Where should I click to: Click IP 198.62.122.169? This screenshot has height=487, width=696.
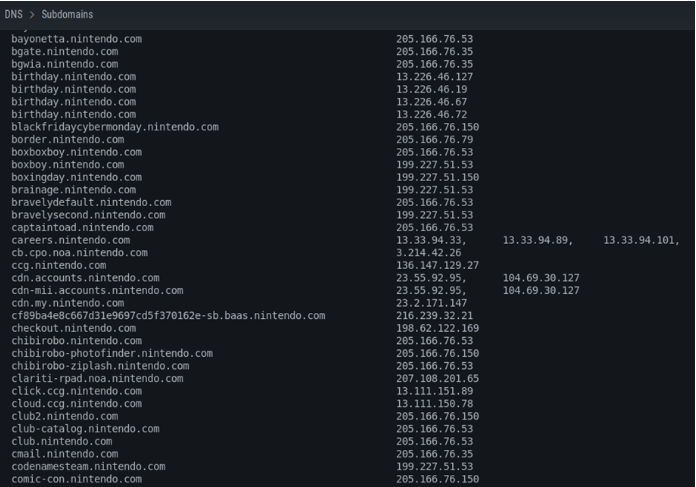pyautogui.click(x=437, y=328)
